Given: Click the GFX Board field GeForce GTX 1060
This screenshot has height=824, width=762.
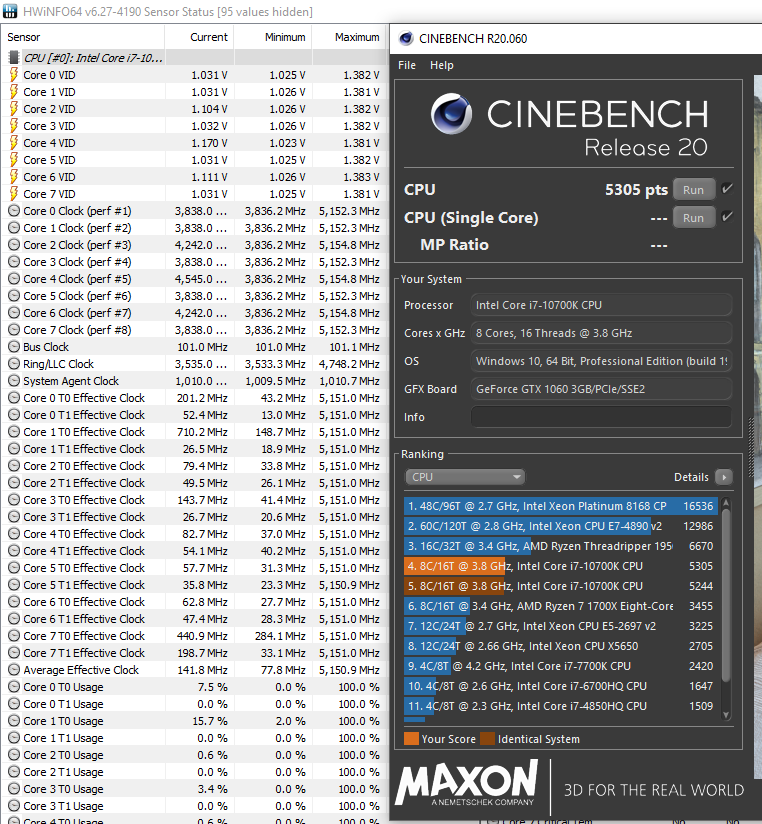Looking at the screenshot, I should pyautogui.click(x=601, y=389).
